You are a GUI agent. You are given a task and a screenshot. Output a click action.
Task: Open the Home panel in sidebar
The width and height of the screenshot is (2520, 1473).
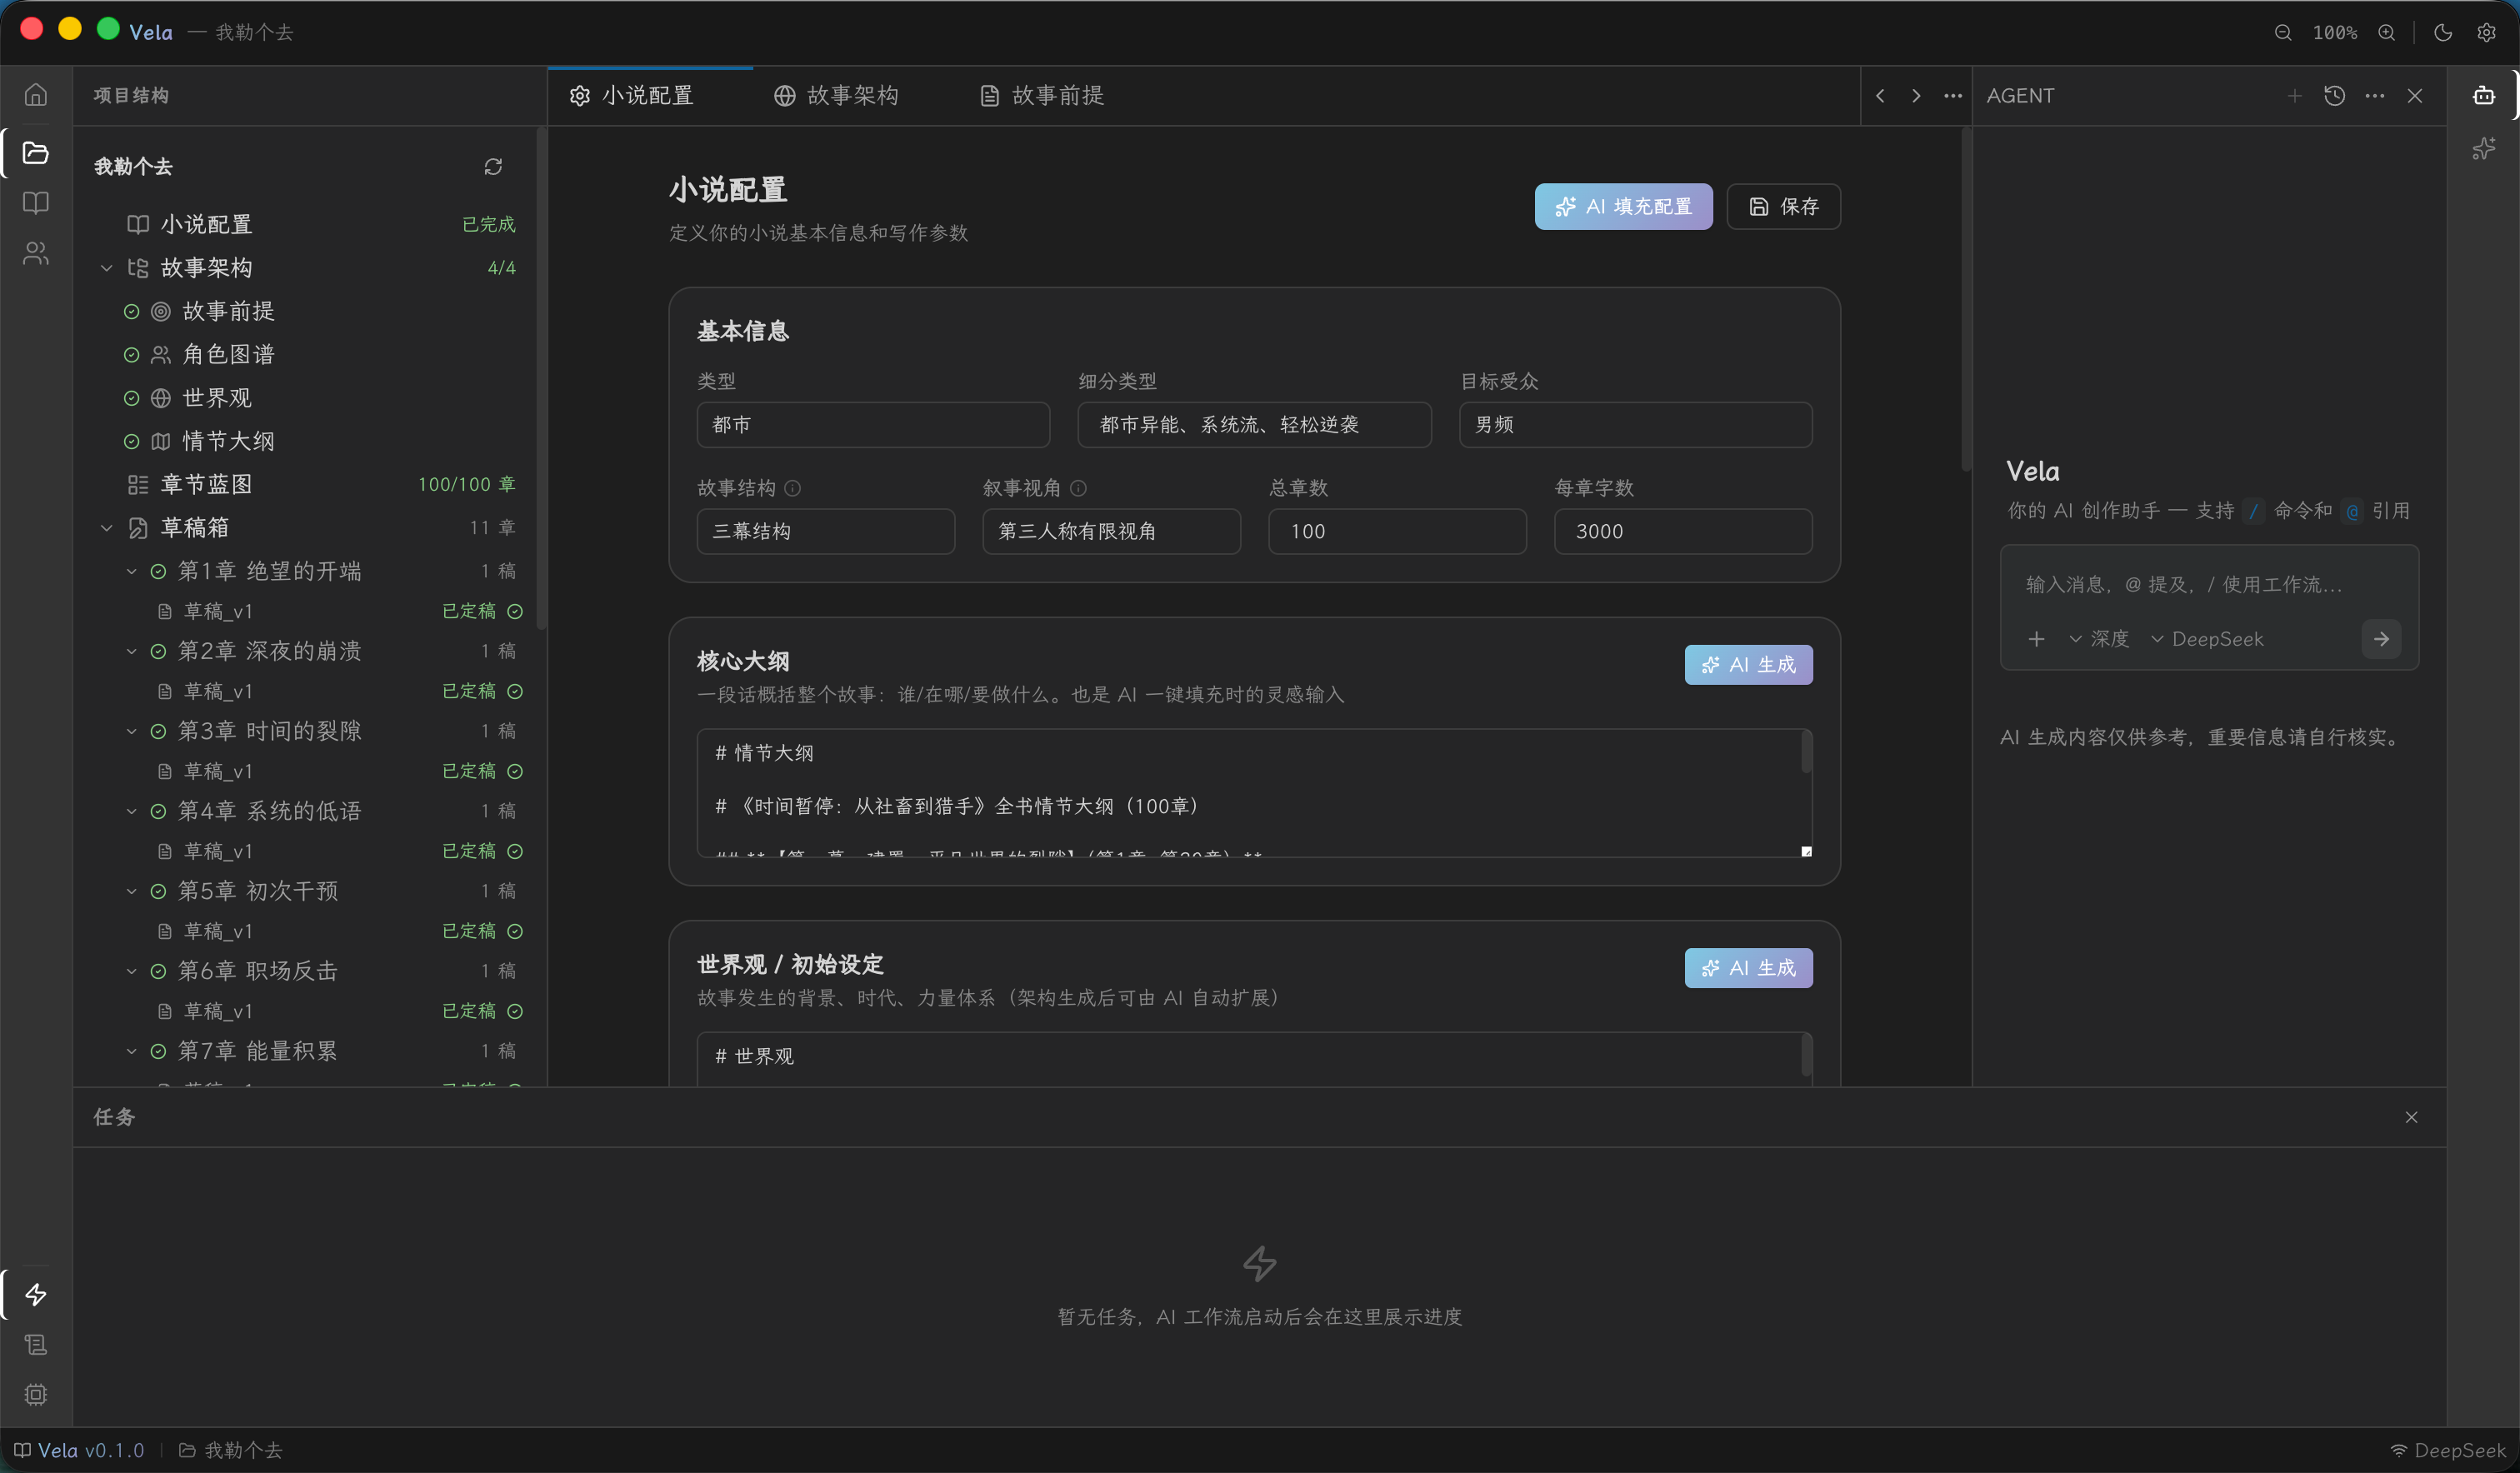tap(36, 94)
